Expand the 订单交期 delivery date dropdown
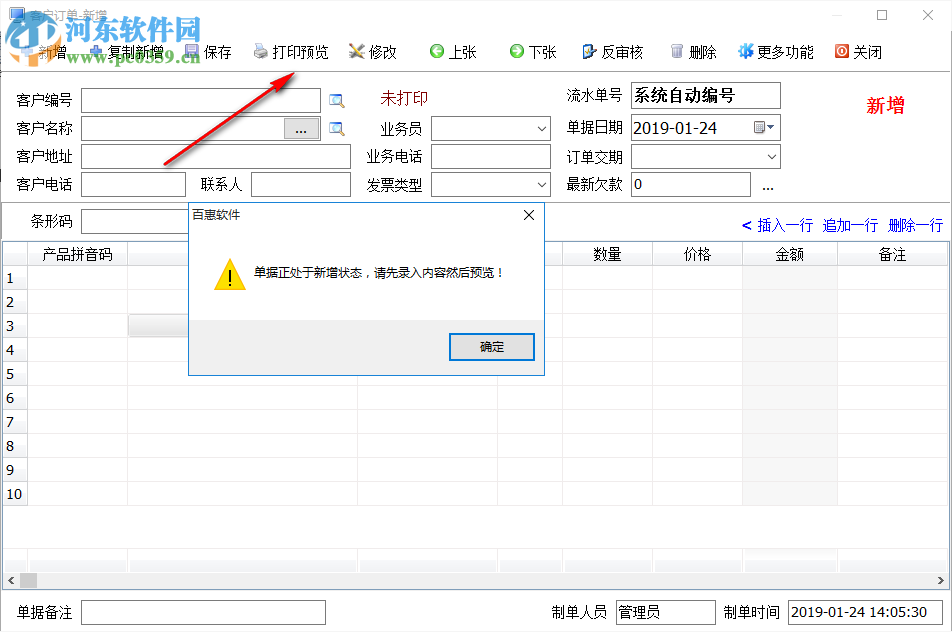Image resolution: width=952 pixels, height=632 pixels. 773,156
